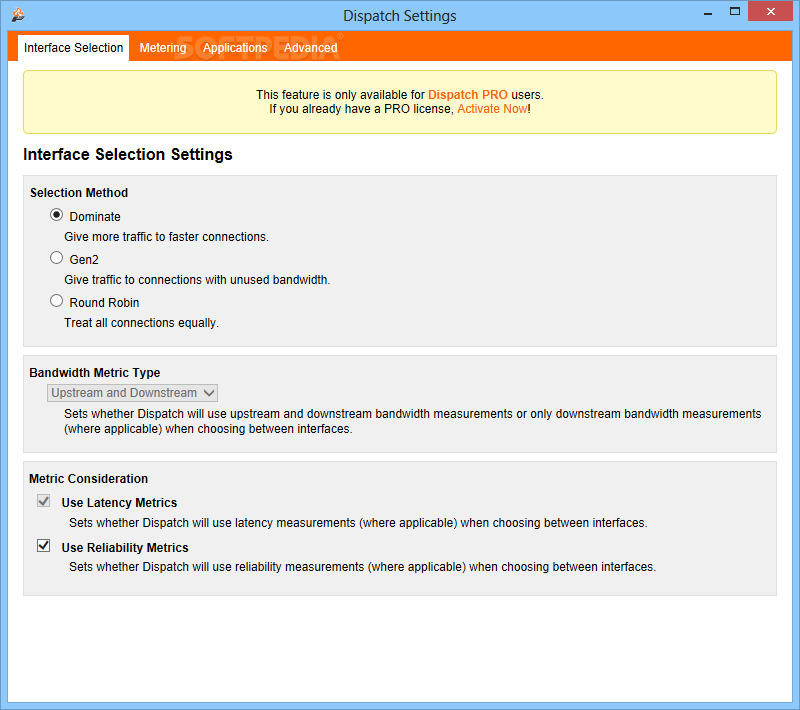This screenshot has width=800, height=710.
Task: Open the Metering tab
Action: (x=163, y=48)
